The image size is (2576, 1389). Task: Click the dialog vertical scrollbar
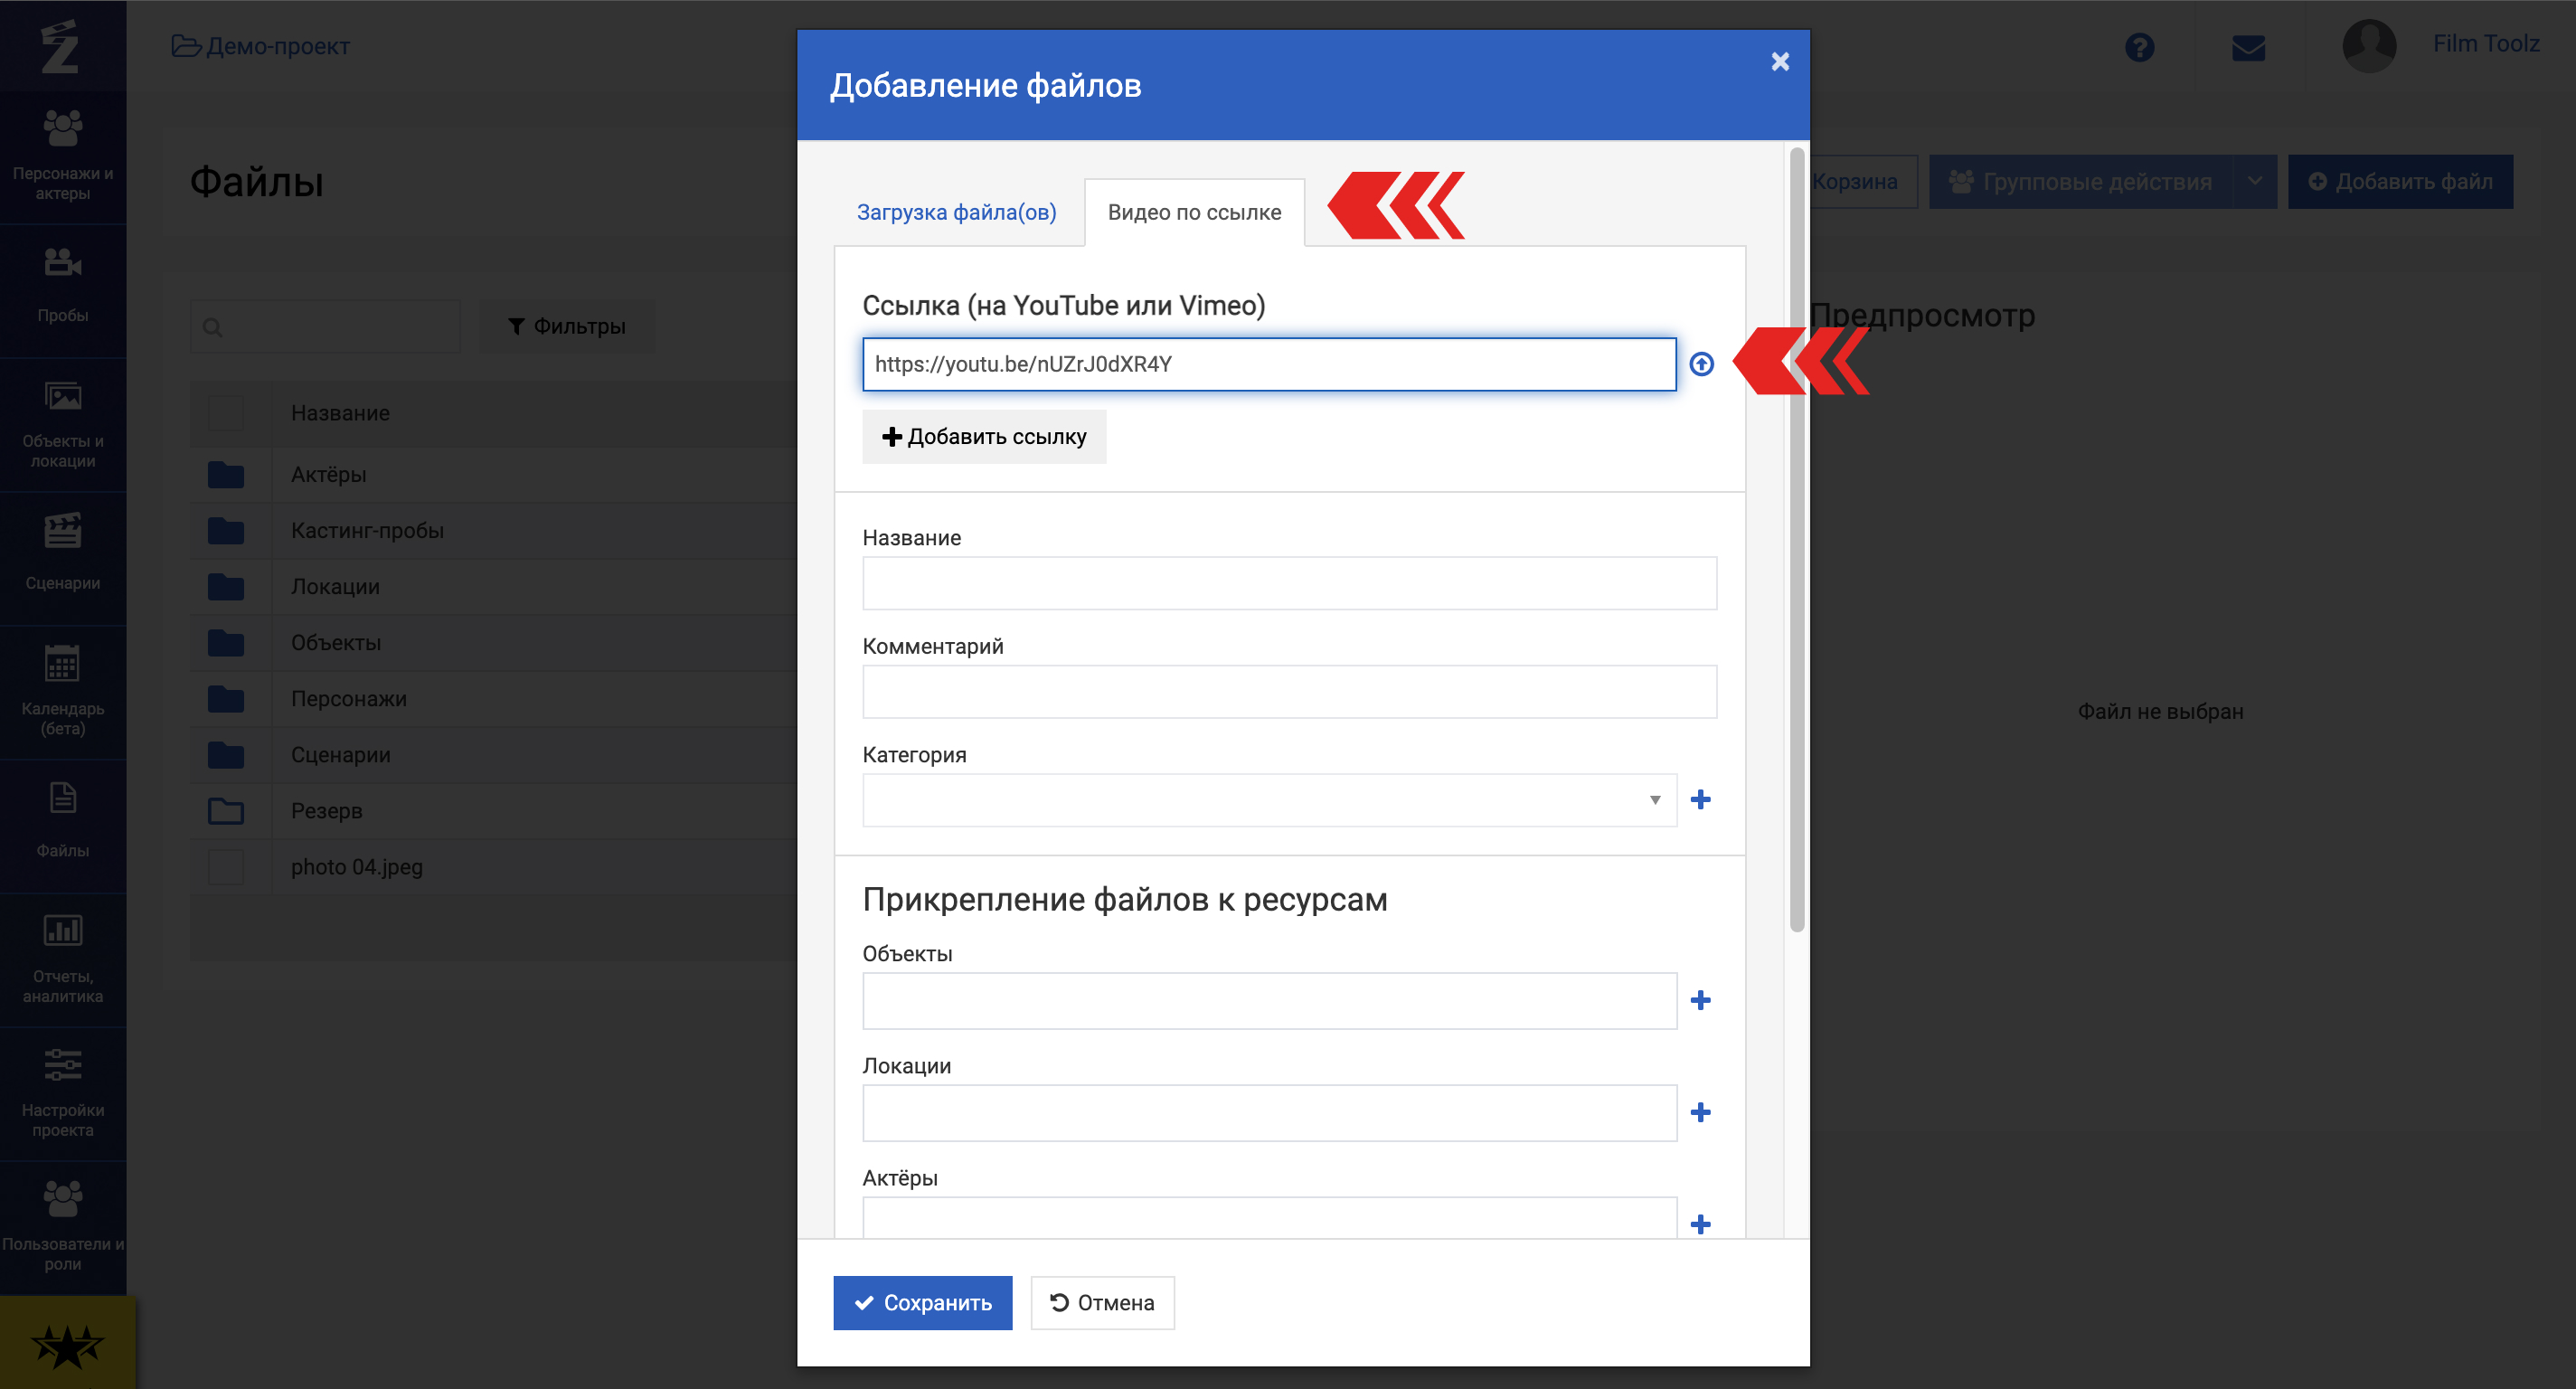[x=1796, y=540]
